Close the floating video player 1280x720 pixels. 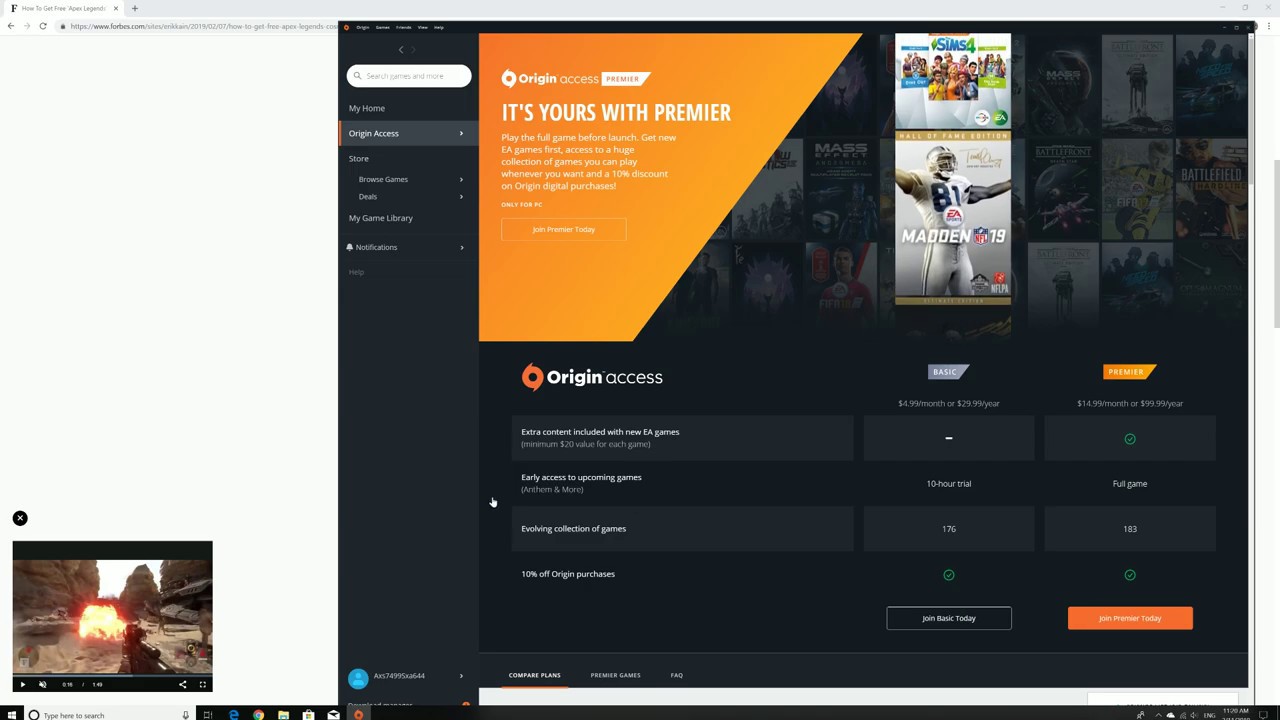pos(20,518)
